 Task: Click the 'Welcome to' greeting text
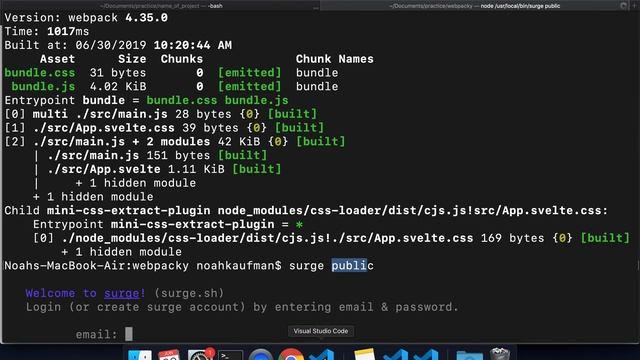point(61,293)
